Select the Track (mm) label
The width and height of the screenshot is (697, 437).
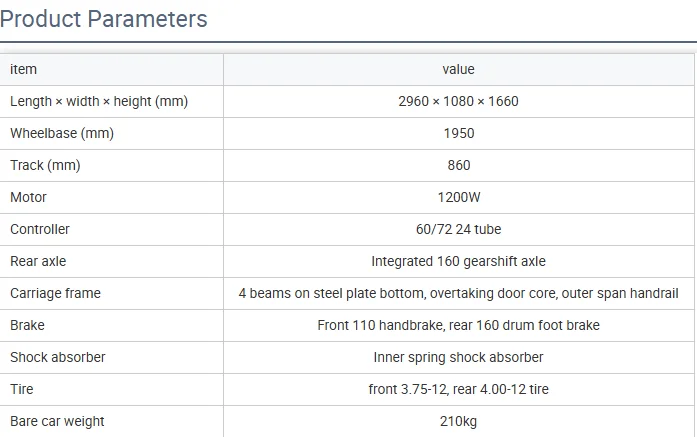coord(45,165)
